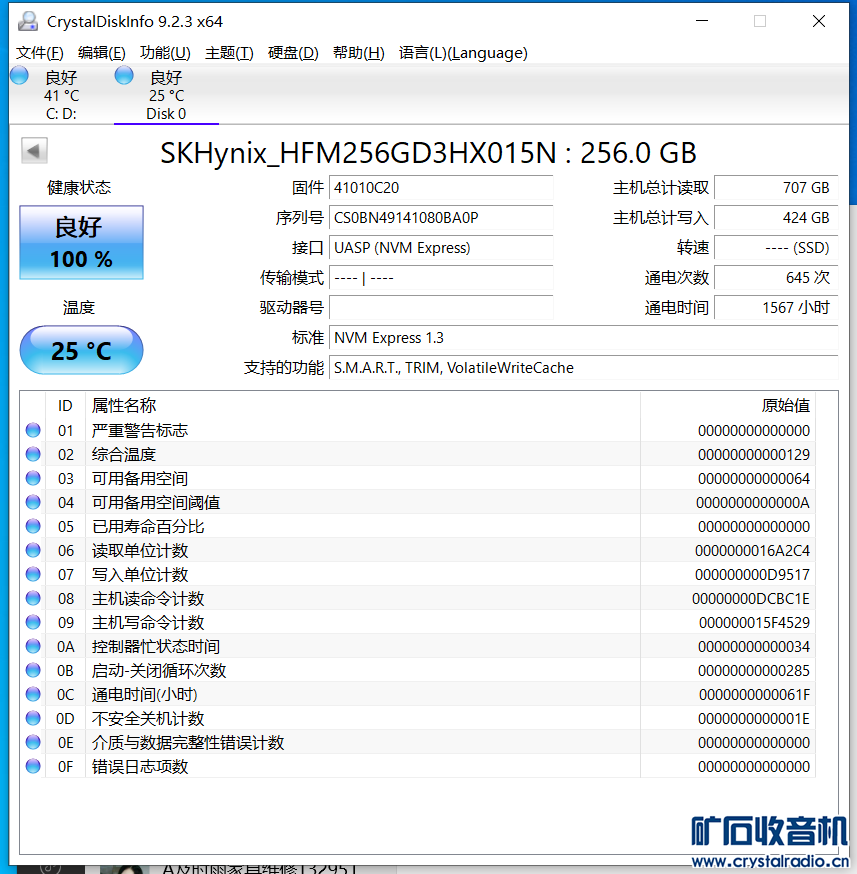Click the 25 °C temperature button
This screenshot has height=874, width=857.
coord(81,351)
